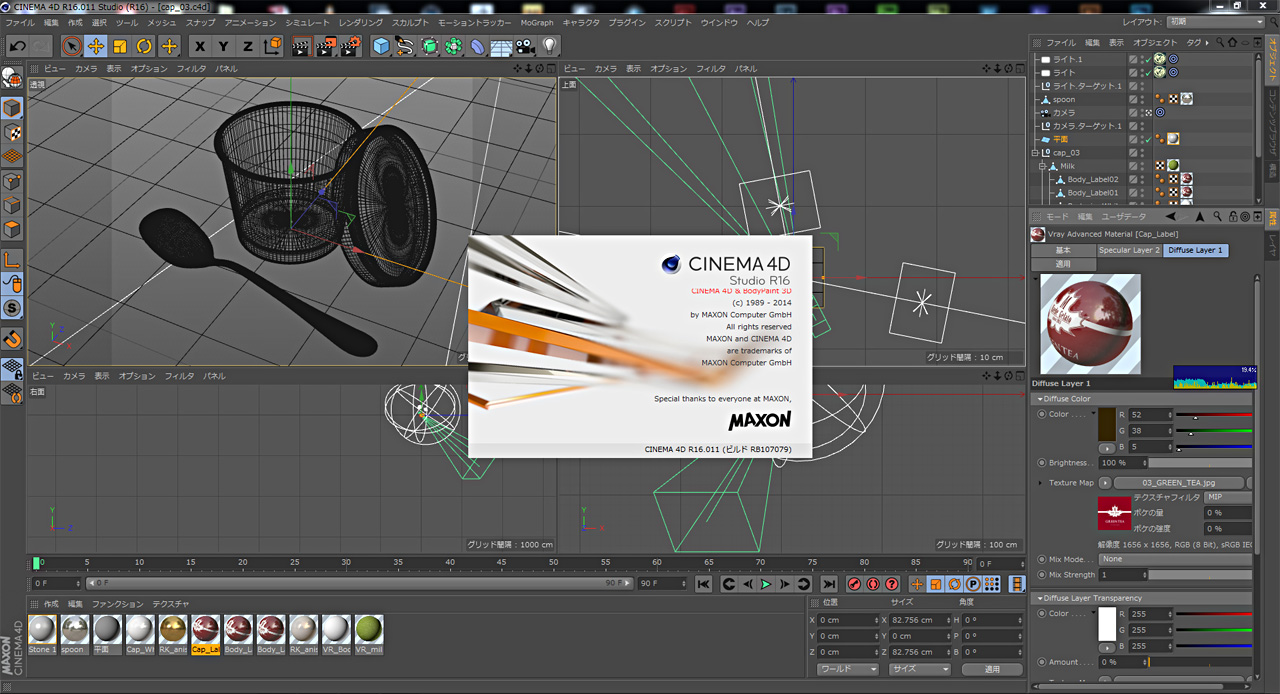Add a Light object from toolbar
The width and height of the screenshot is (1280, 694).
tap(549, 46)
